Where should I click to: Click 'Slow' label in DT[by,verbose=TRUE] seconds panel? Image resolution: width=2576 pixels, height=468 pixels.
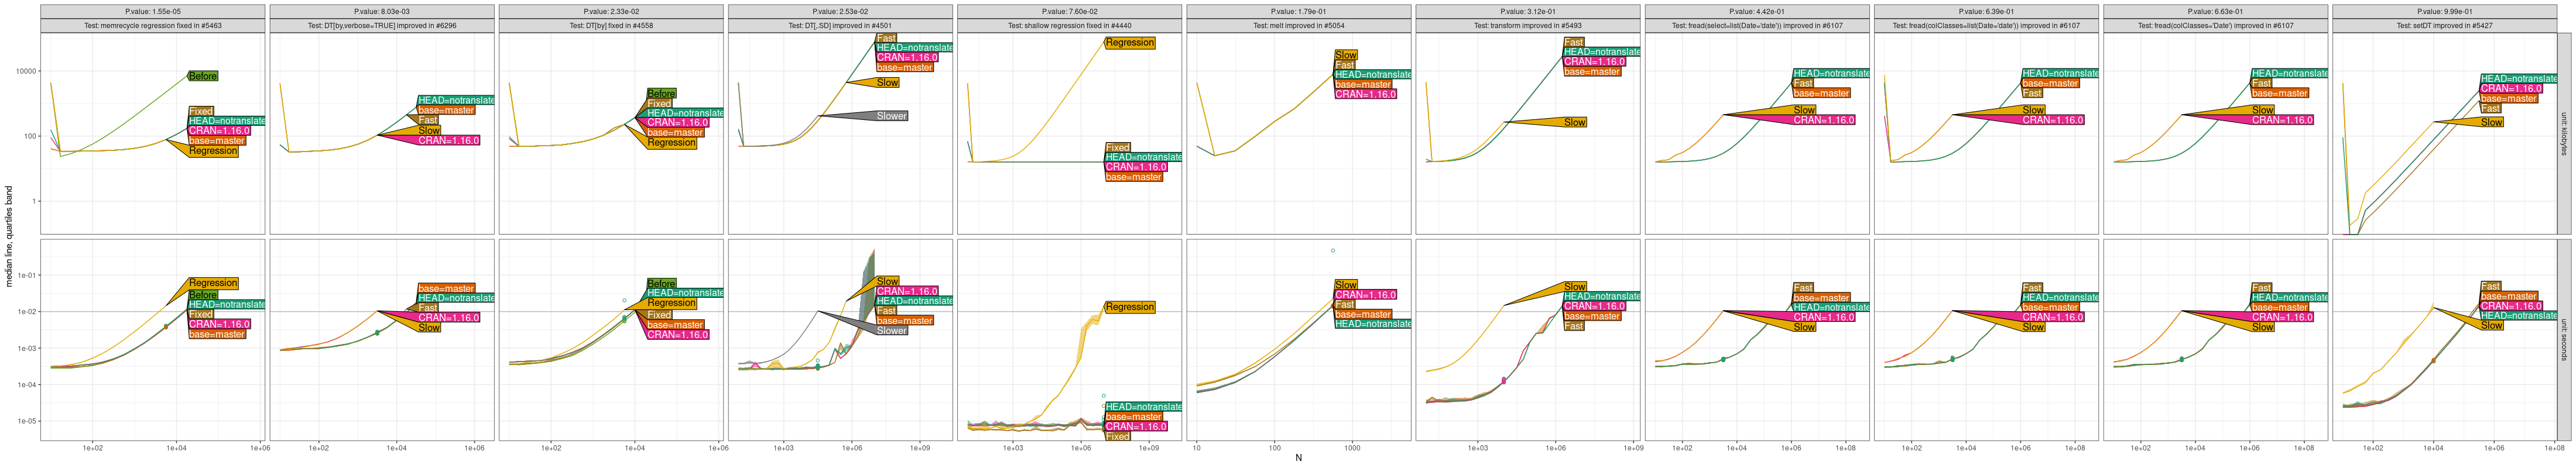click(x=429, y=328)
